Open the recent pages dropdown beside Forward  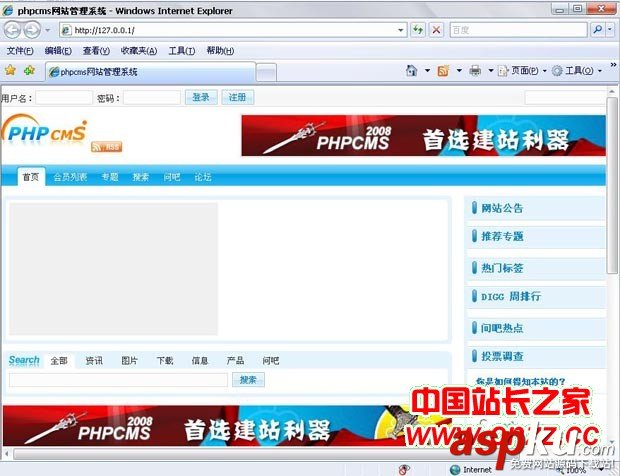(47, 30)
